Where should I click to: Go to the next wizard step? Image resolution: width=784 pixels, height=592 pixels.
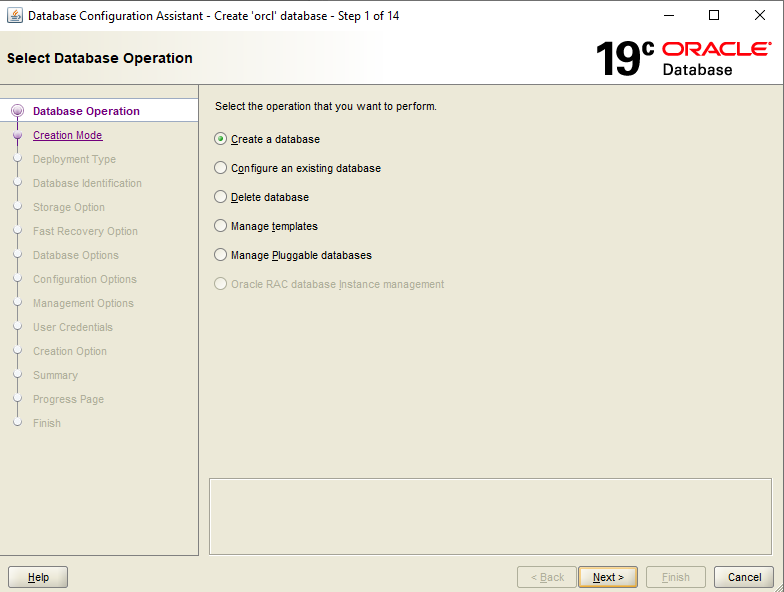click(x=608, y=577)
